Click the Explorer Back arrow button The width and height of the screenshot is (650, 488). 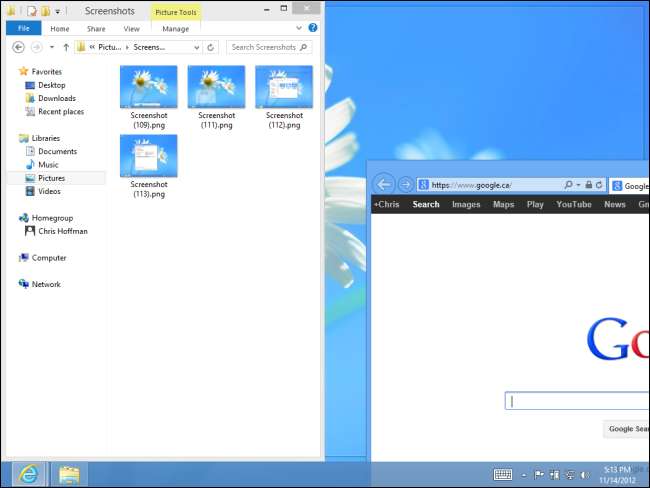tap(18, 47)
